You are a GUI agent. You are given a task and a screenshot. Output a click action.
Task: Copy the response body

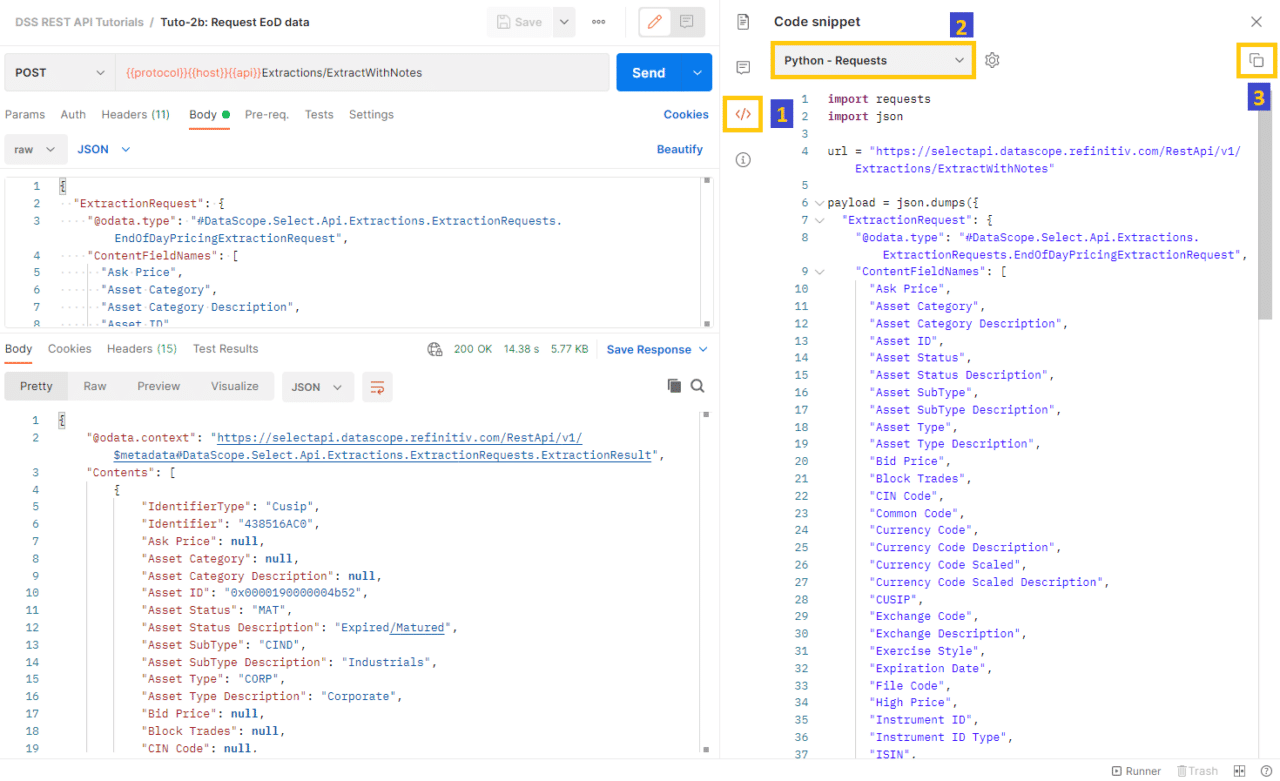674,386
